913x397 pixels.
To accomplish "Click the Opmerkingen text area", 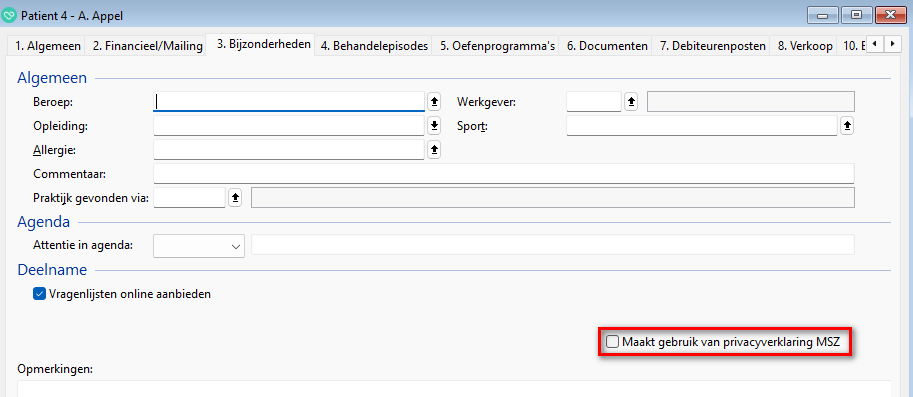I will click(454, 388).
